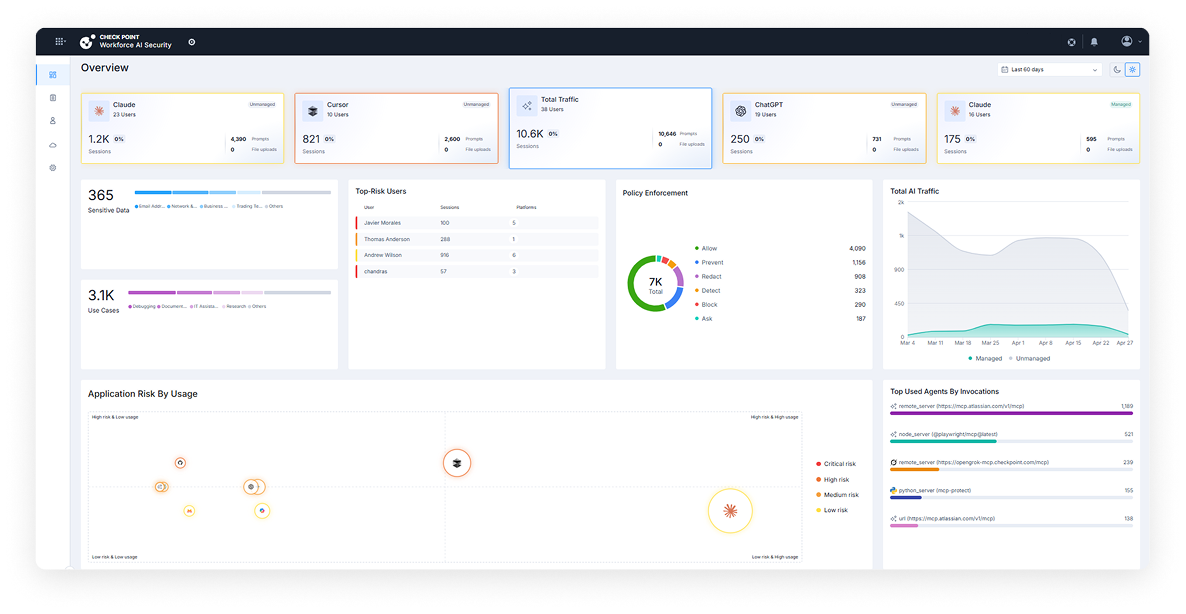Screen dimensions: 1186x614
Task: Sort by the Platforms column header
Action: [x=526, y=207]
